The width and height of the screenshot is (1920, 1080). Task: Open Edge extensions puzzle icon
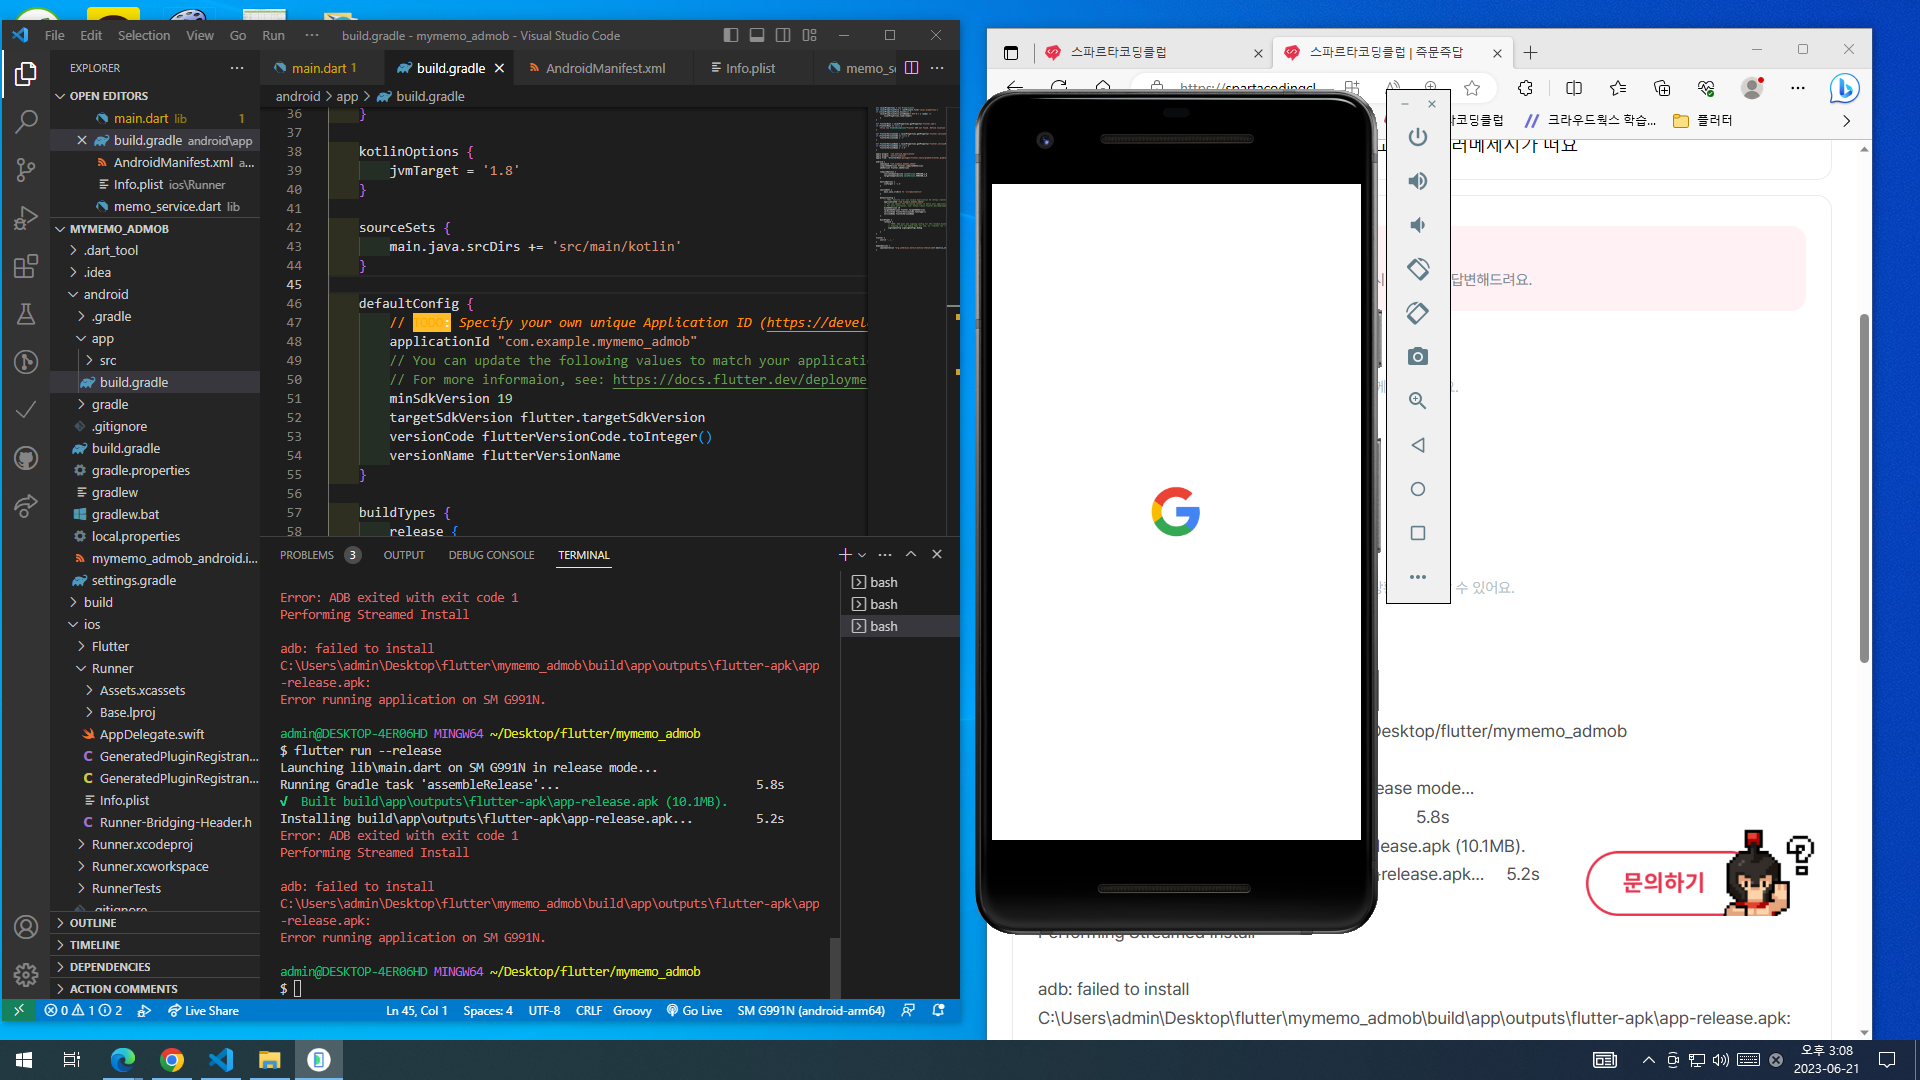[x=1525, y=88]
